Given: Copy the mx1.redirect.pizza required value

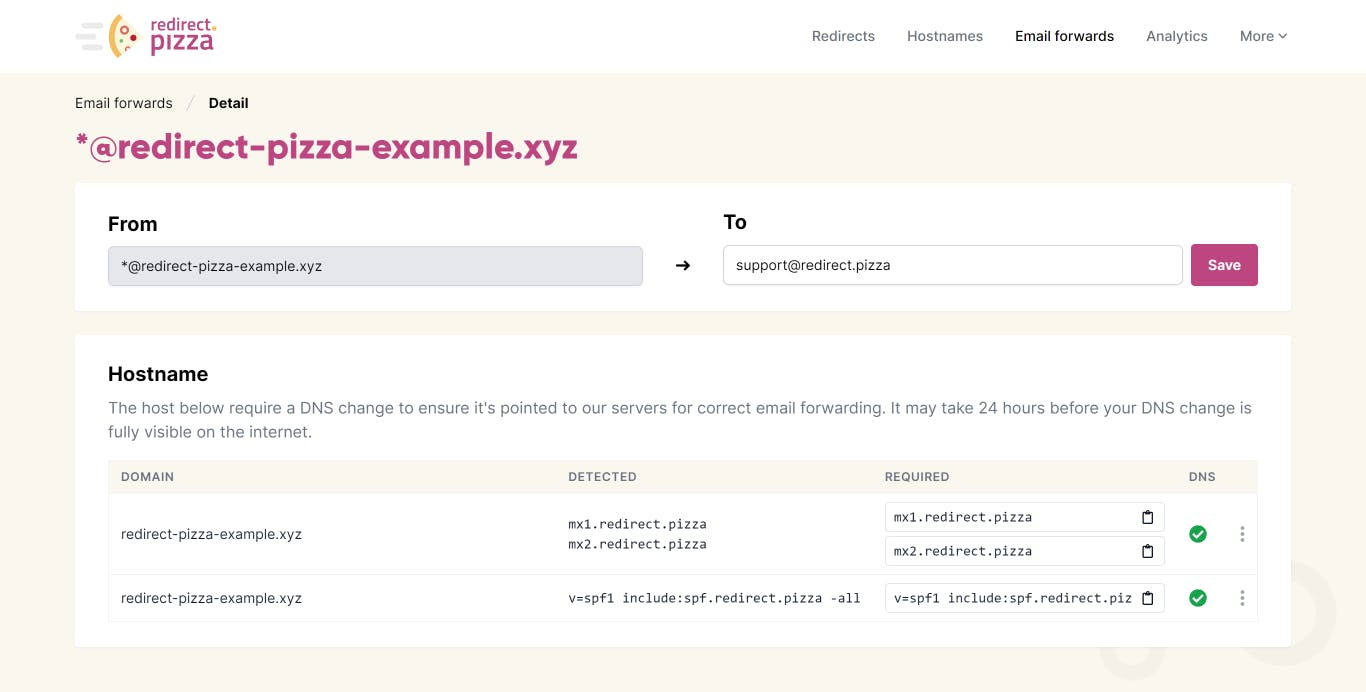Looking at the screenshot, I should click(1147, 517).
